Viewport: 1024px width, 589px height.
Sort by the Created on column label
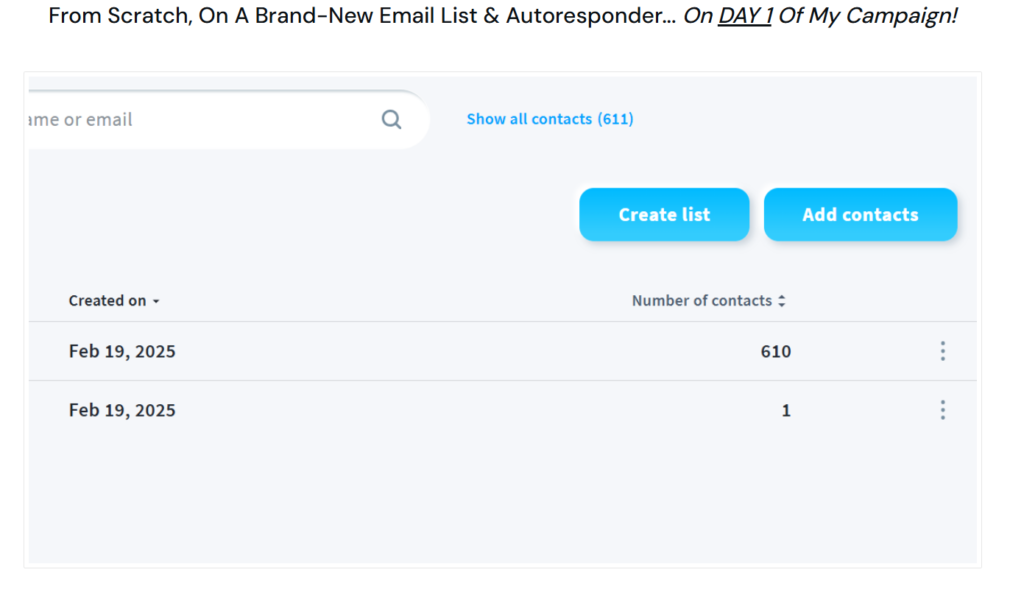[x=107, y=301]
